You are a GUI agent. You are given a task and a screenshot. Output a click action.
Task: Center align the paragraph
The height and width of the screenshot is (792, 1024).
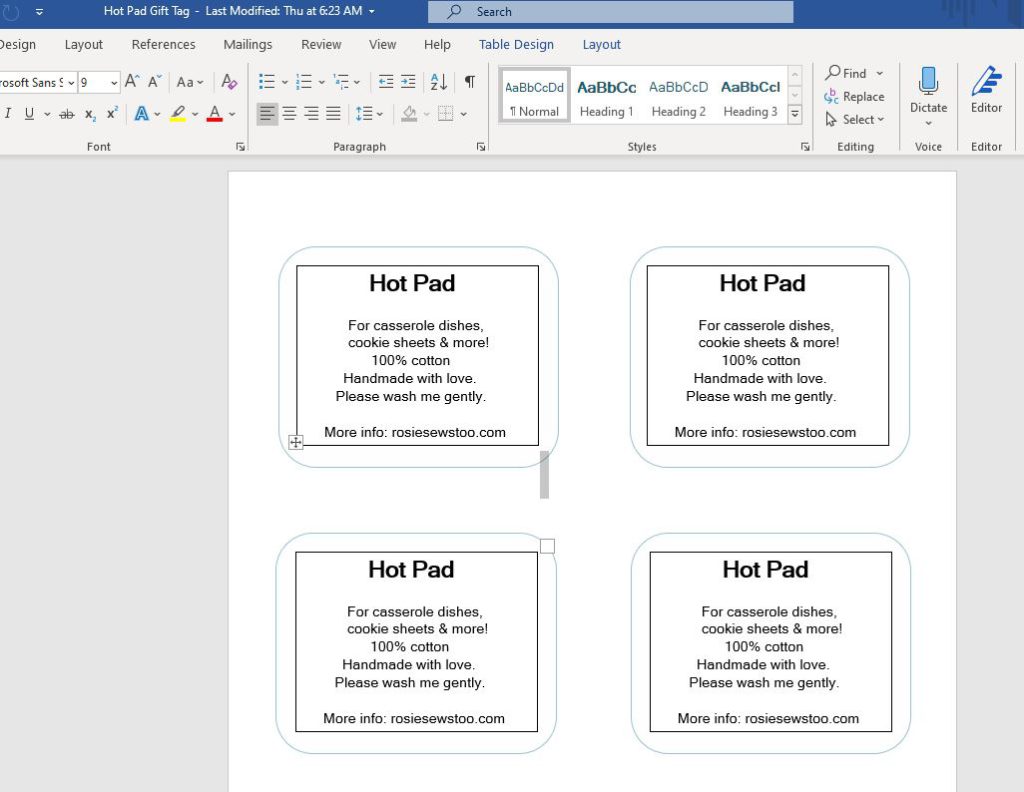(290, 114)
